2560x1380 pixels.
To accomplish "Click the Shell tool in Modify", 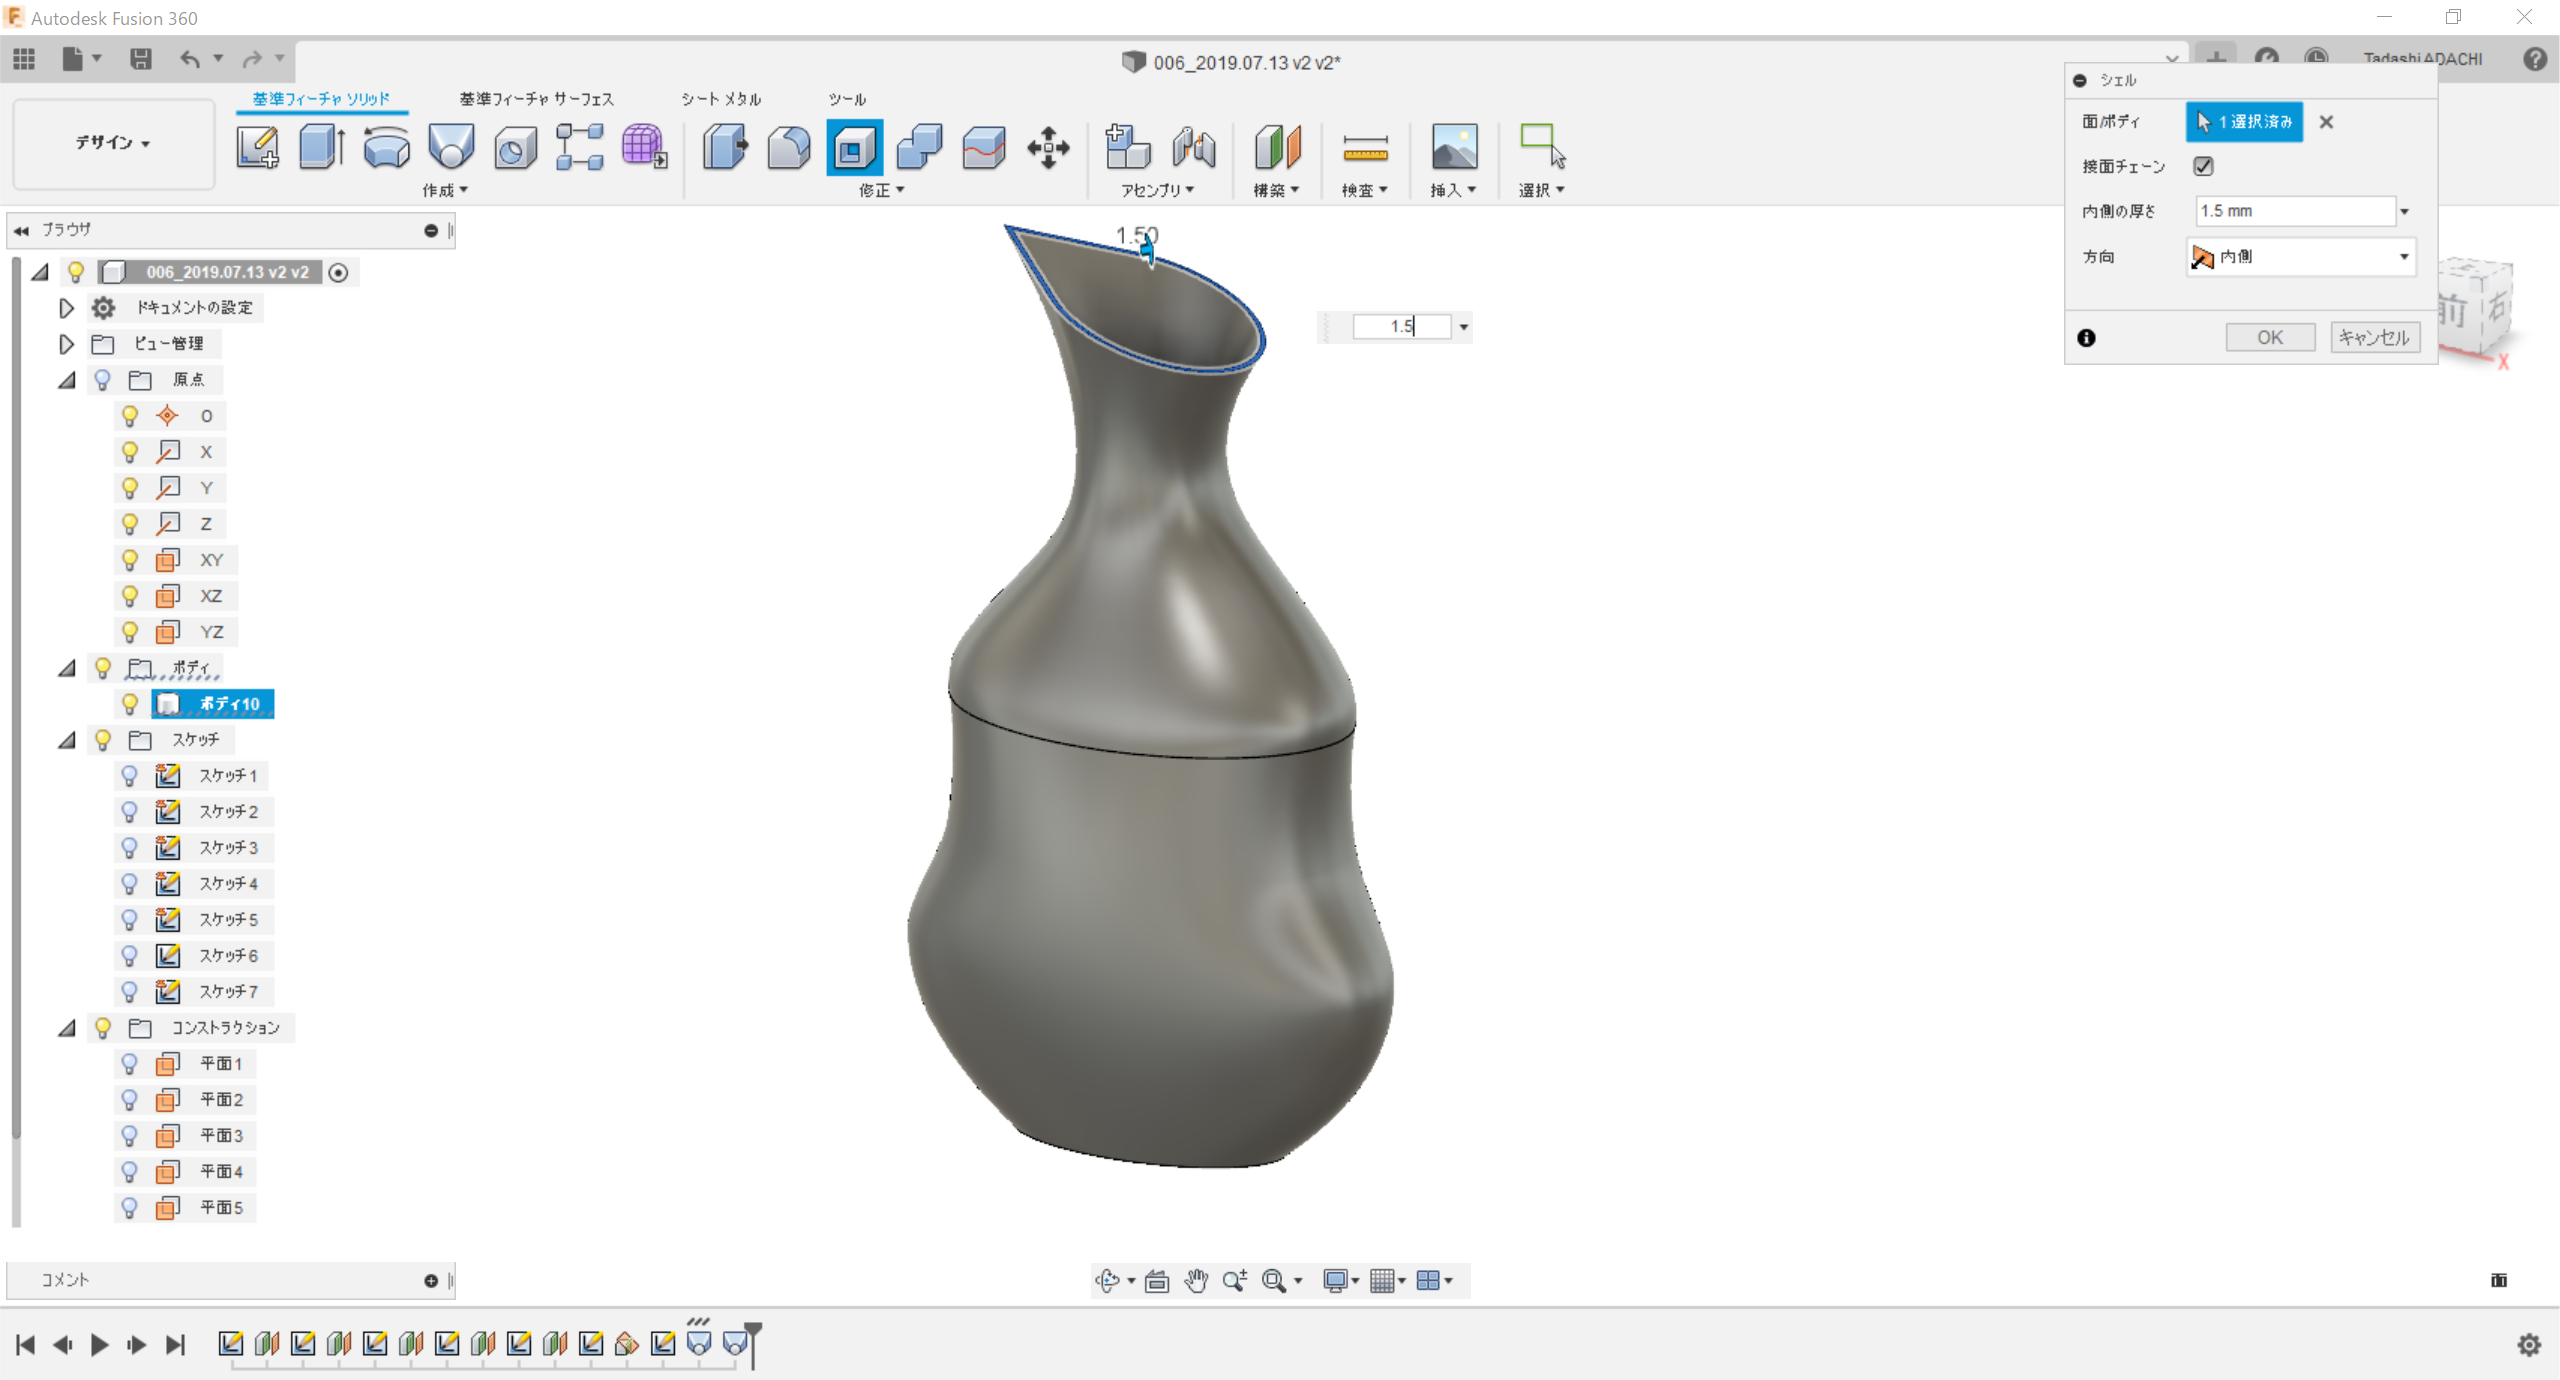I will click(854, 148).
